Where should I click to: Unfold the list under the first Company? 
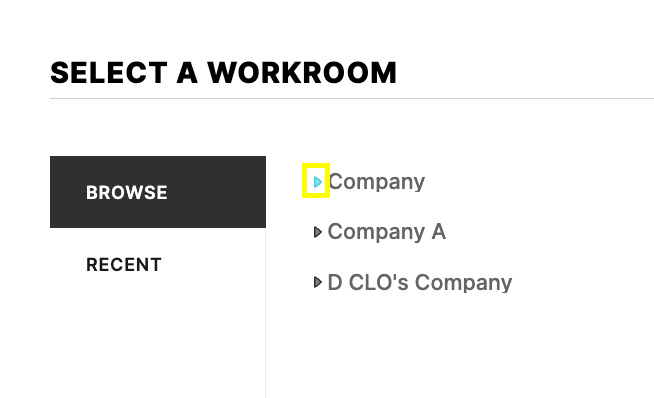click(318, 182)
